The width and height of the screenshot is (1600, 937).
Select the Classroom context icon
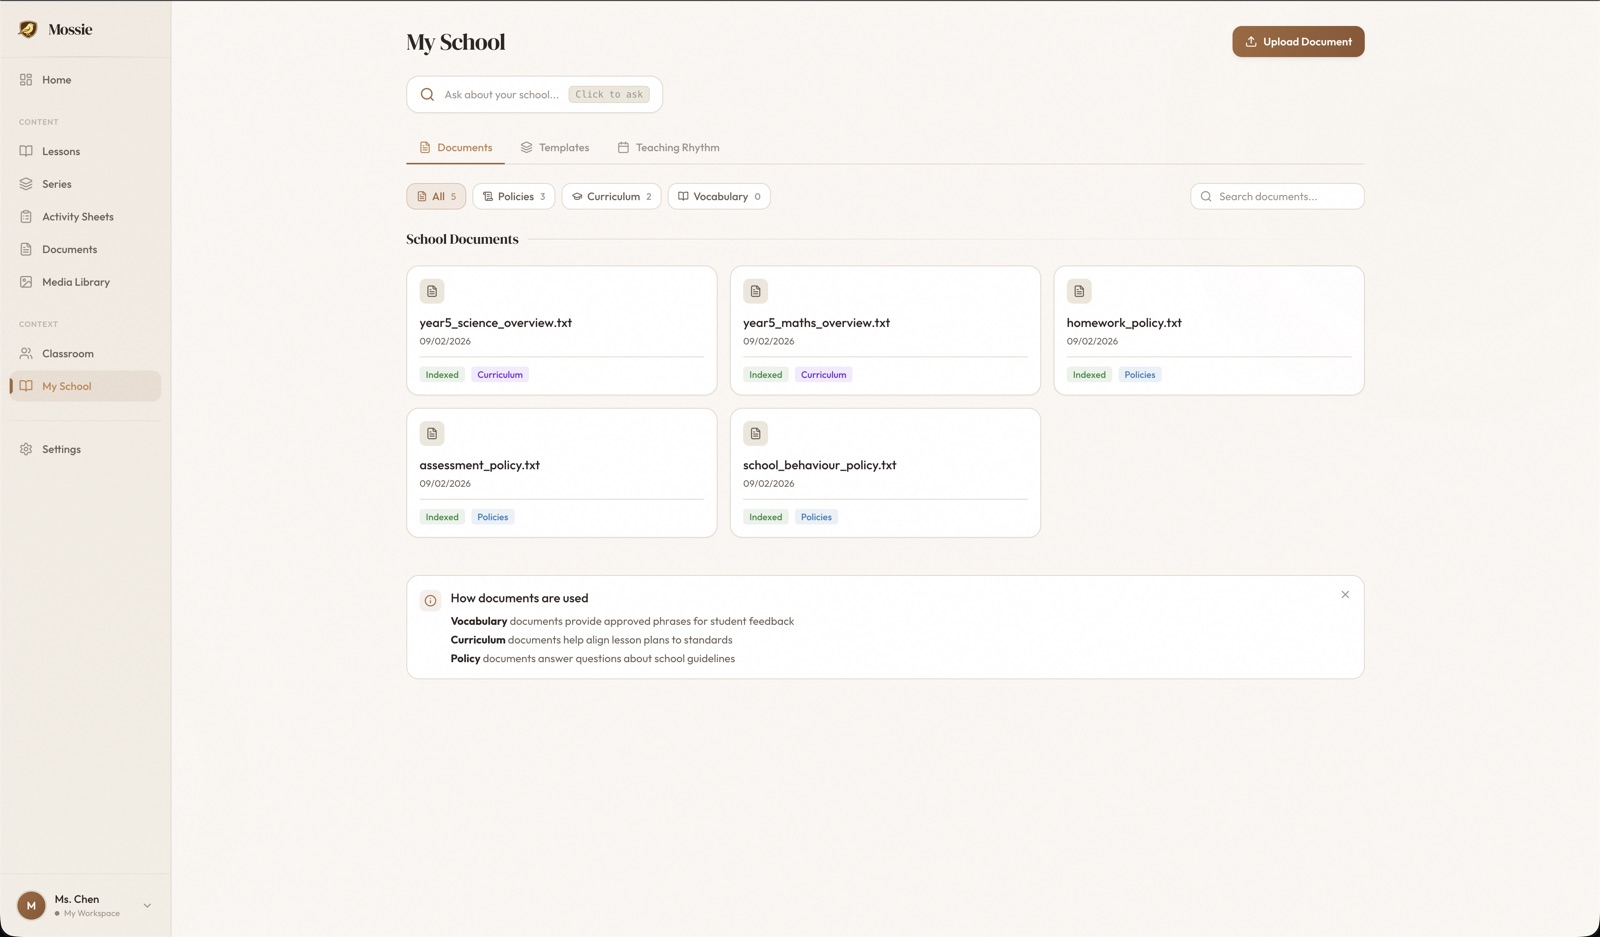click(x=25, y=353)
